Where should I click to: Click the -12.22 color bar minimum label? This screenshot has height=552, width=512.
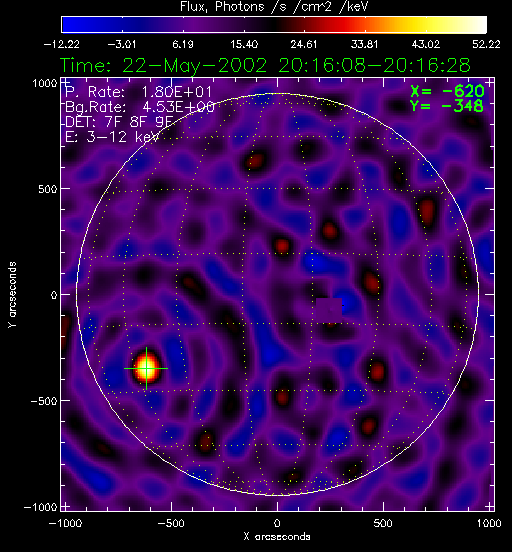pyautogui.click(x=62, y=44)
